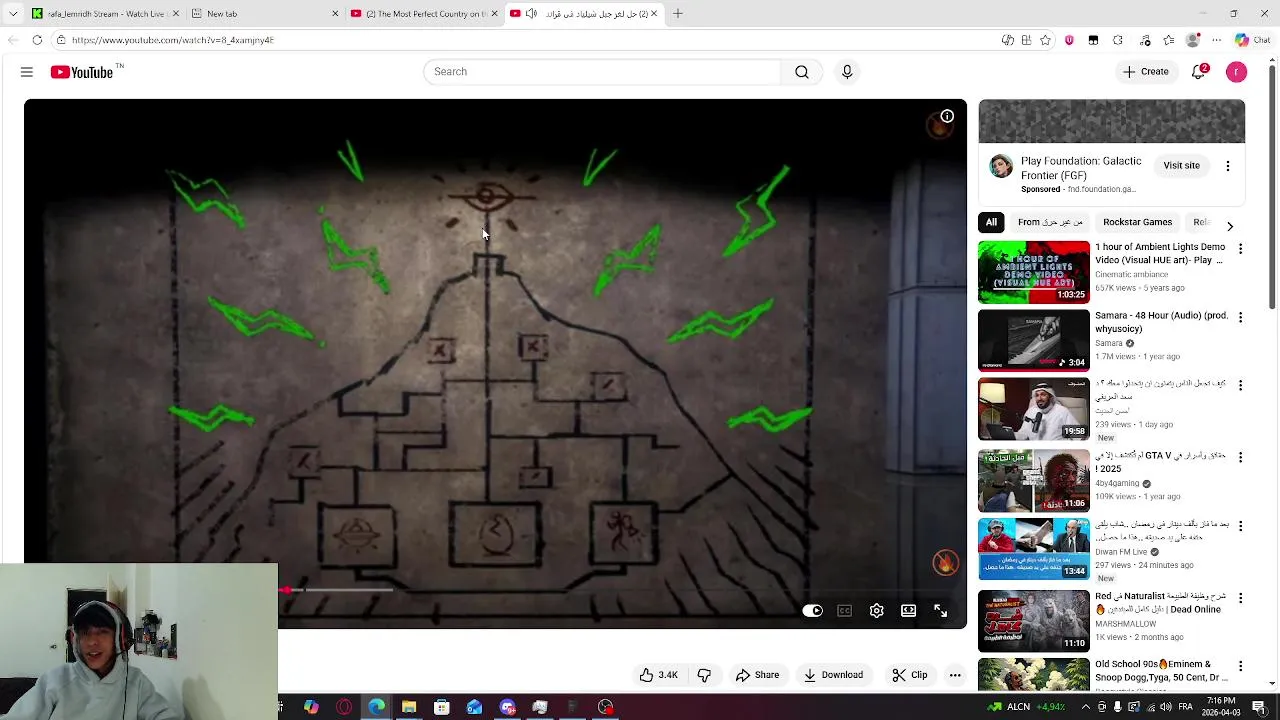Dislike the video with thumbs down
The height and width of the screenshot is (720, 1280).
704,675
